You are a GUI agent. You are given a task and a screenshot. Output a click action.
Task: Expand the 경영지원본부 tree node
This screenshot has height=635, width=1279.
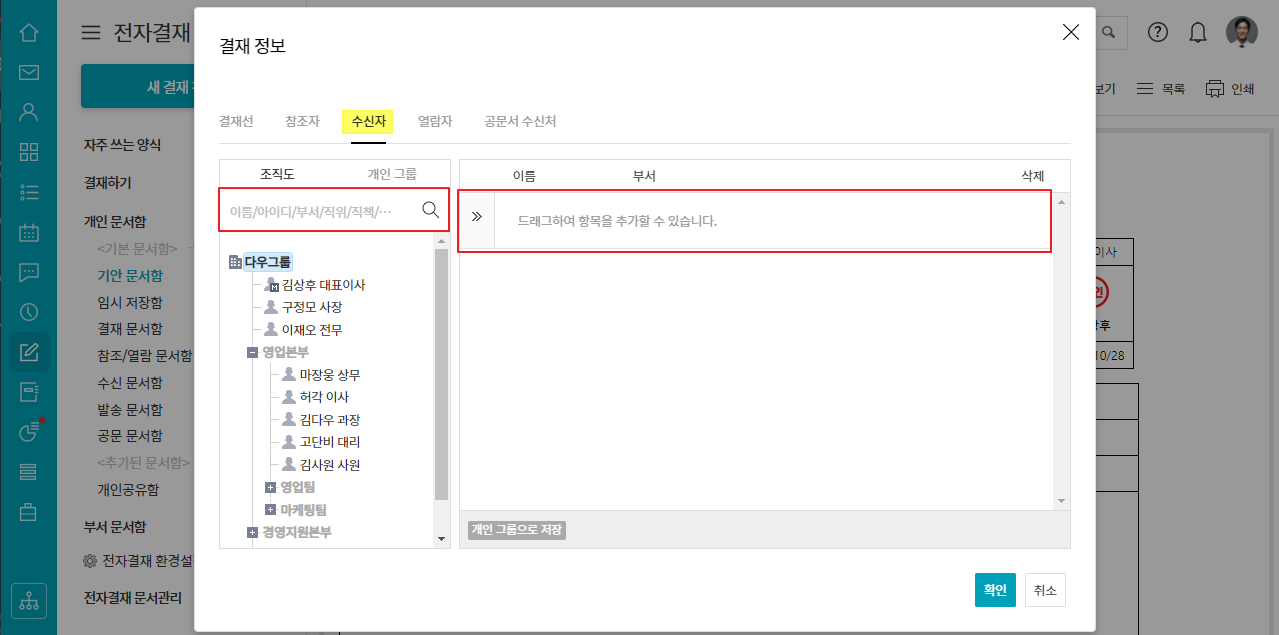[x=253, y=532]
